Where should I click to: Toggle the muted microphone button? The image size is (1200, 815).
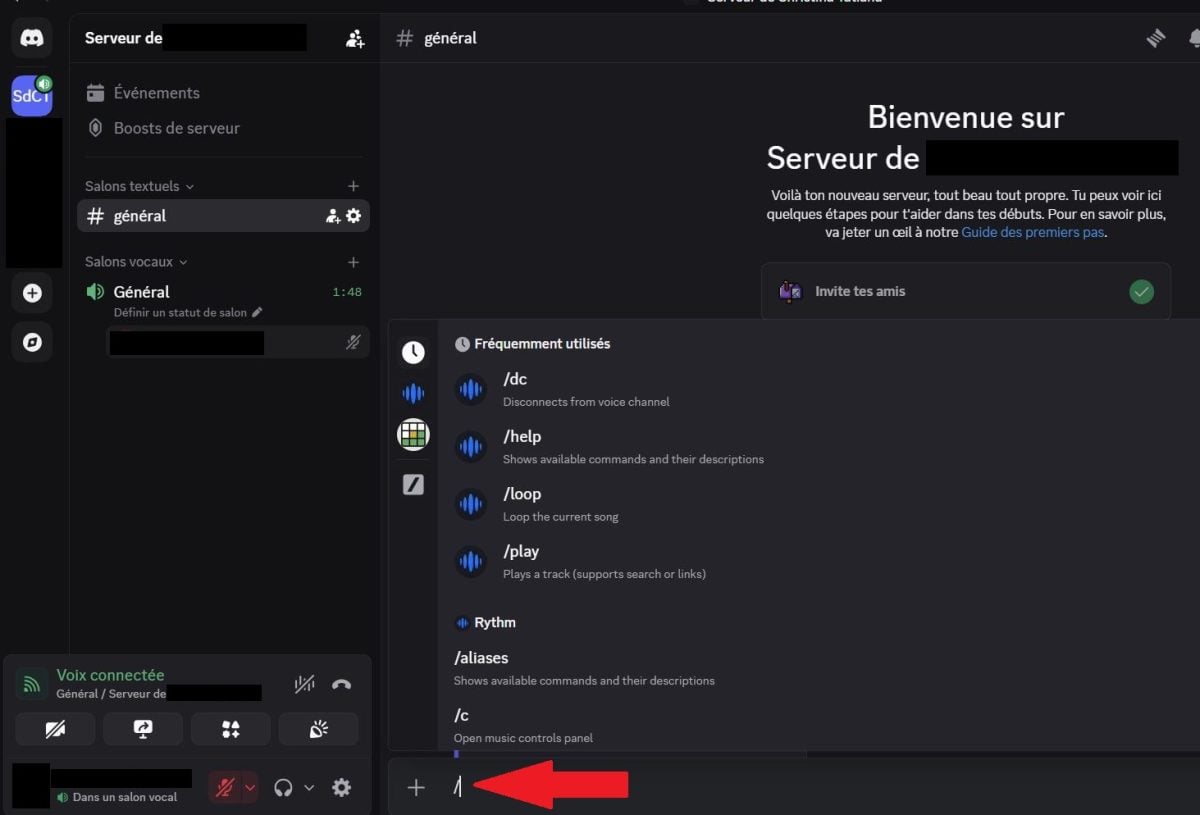coord(225,787)
